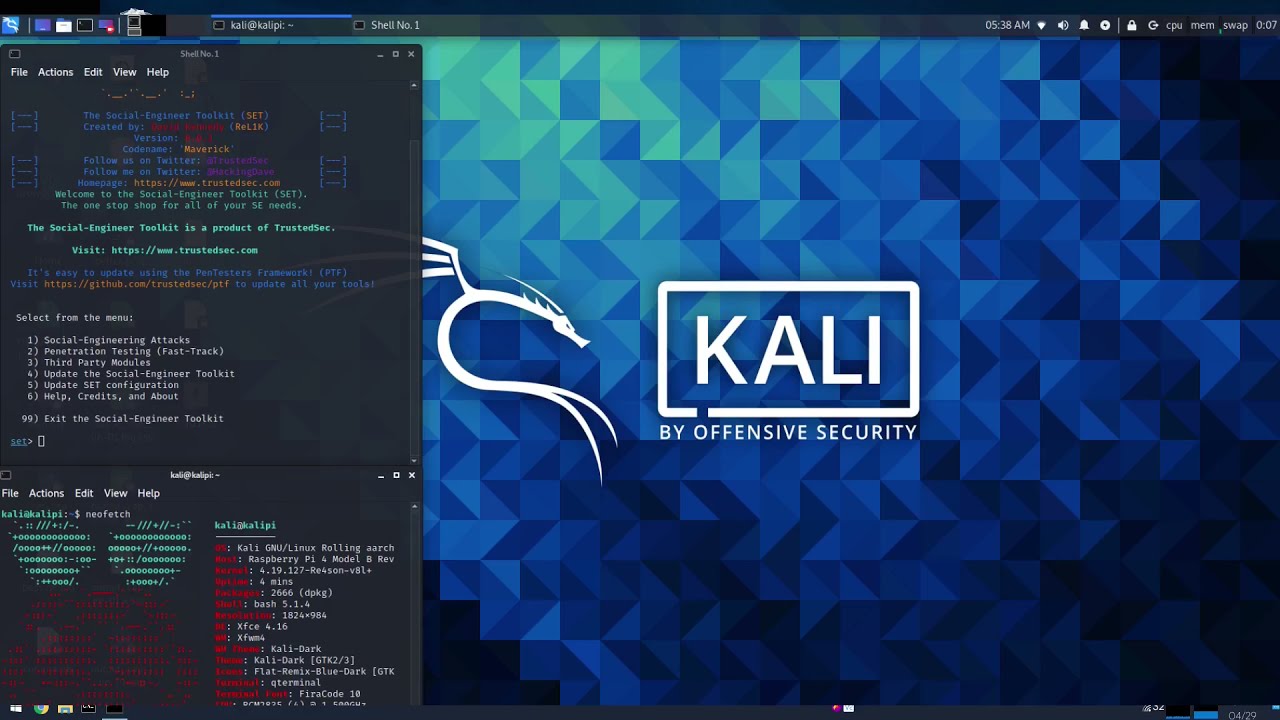The height and width of the screenshot is (720, 1280).
Task: Click the log out icon
Action: click(x=1153, y=25)
